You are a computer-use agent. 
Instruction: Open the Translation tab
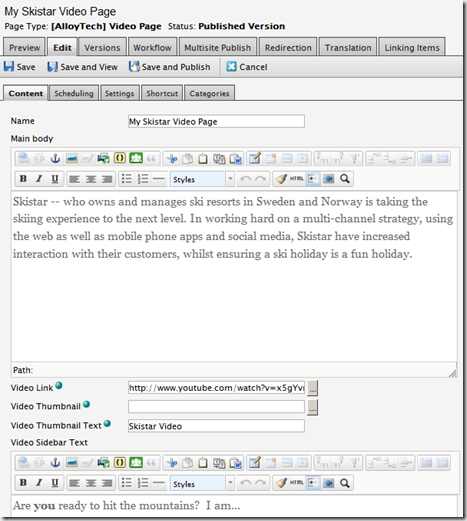(x=348, y=47)
